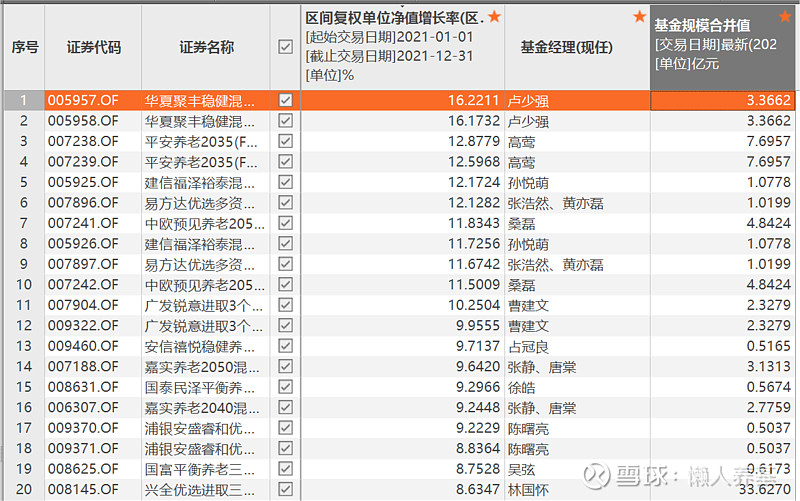Click fund manager 徐皓
Viewport: 800px width, 501px height.
[x=521, y=388]
